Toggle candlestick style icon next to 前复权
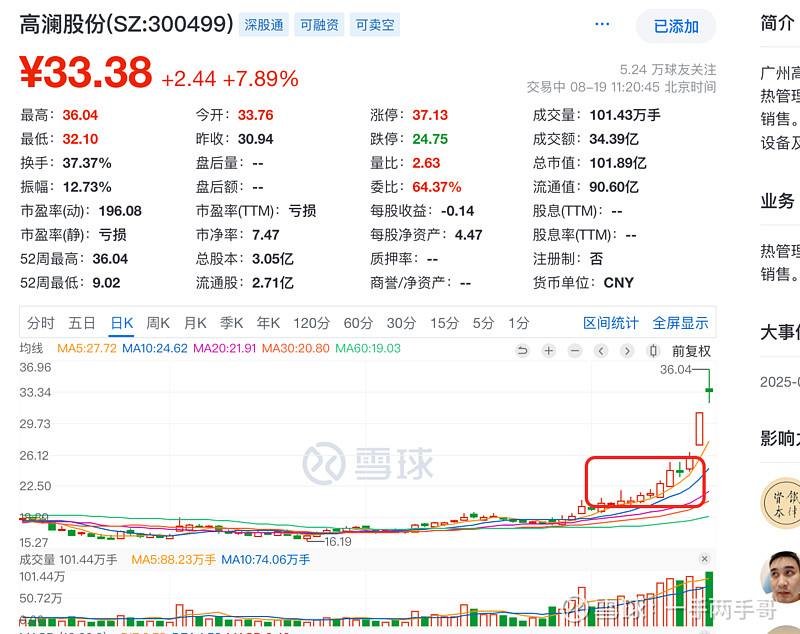 [x=654, y=351]
